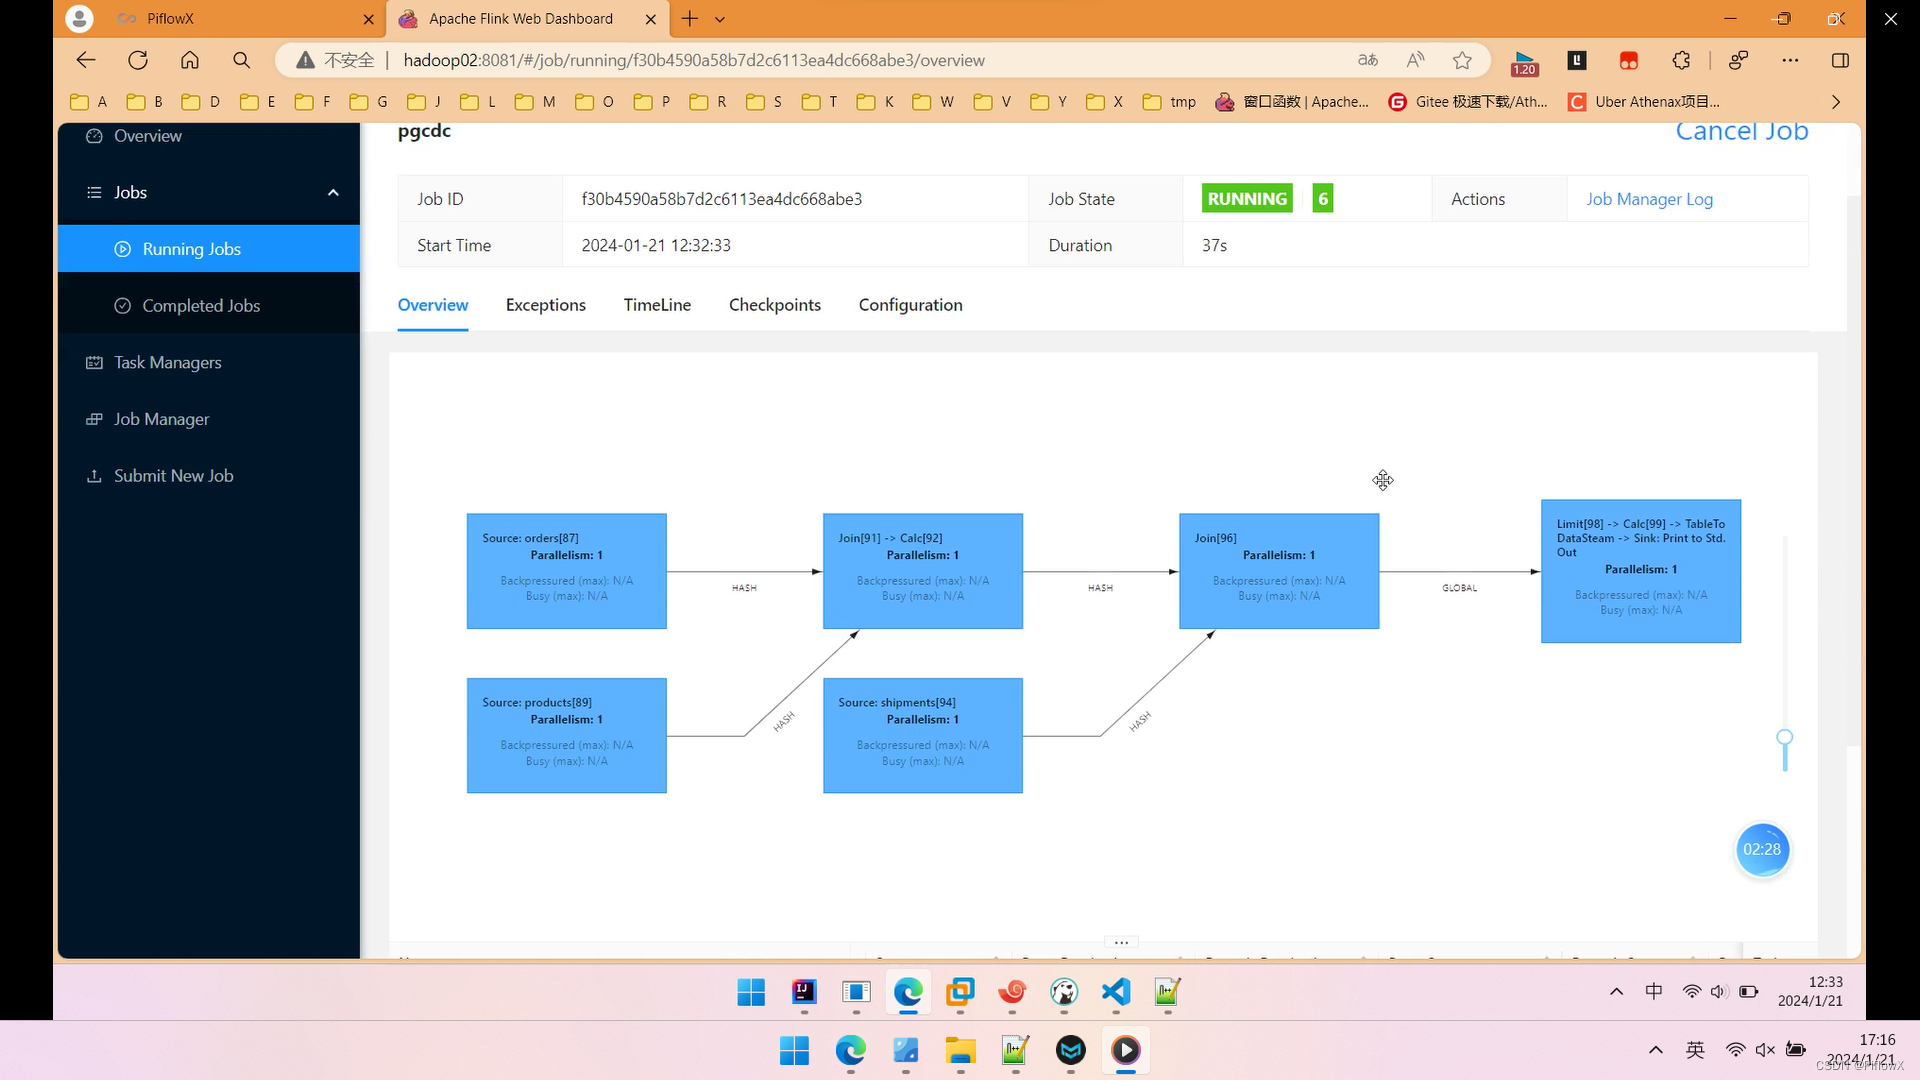Open the TimeLine tab

(658, 305)
